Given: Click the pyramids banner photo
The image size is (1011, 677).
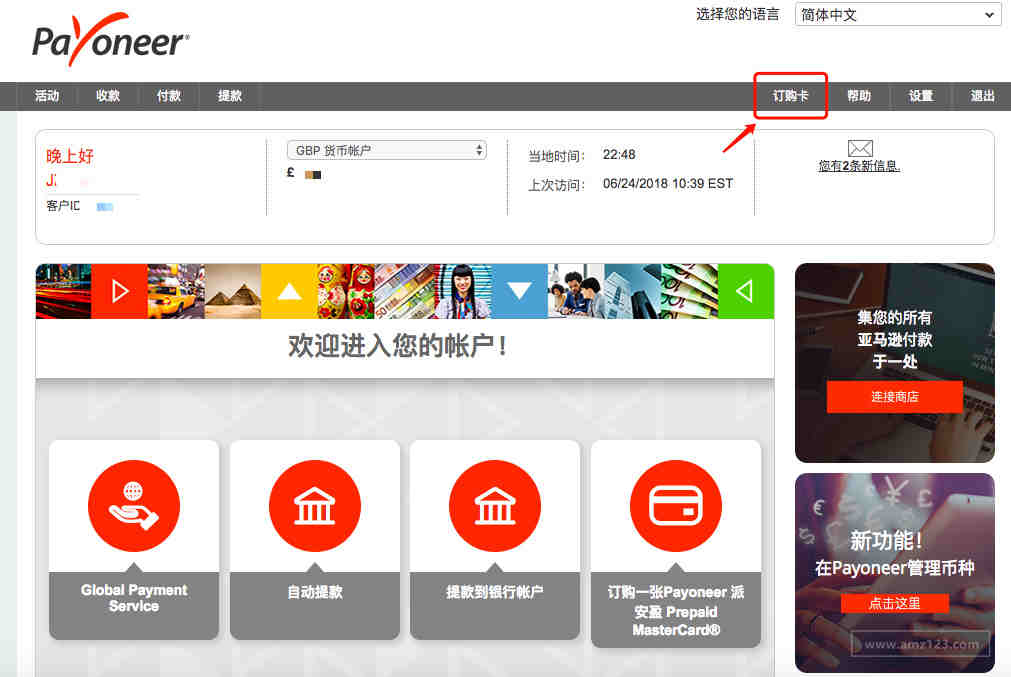Looking at the screenshot, I should tap(233, 291).
